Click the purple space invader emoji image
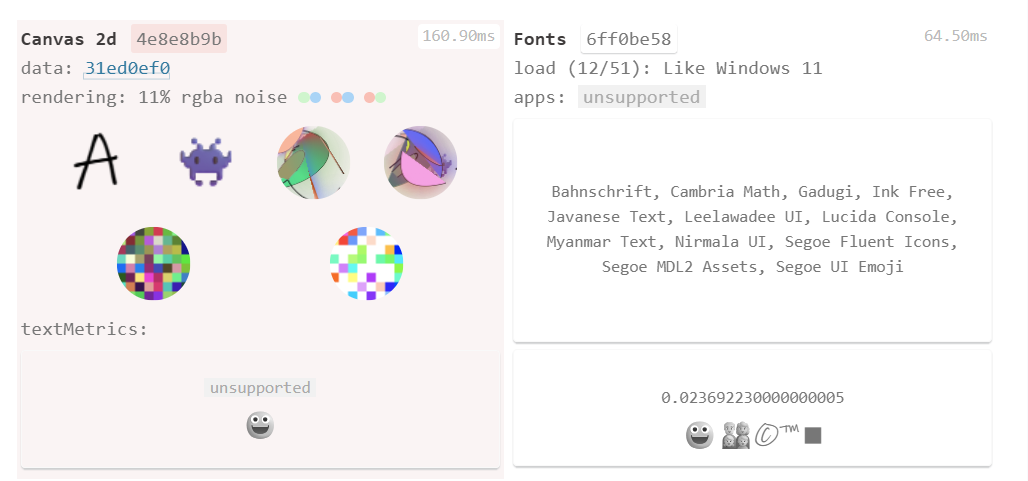The image size is (1028, 481). tap(205, 162)
